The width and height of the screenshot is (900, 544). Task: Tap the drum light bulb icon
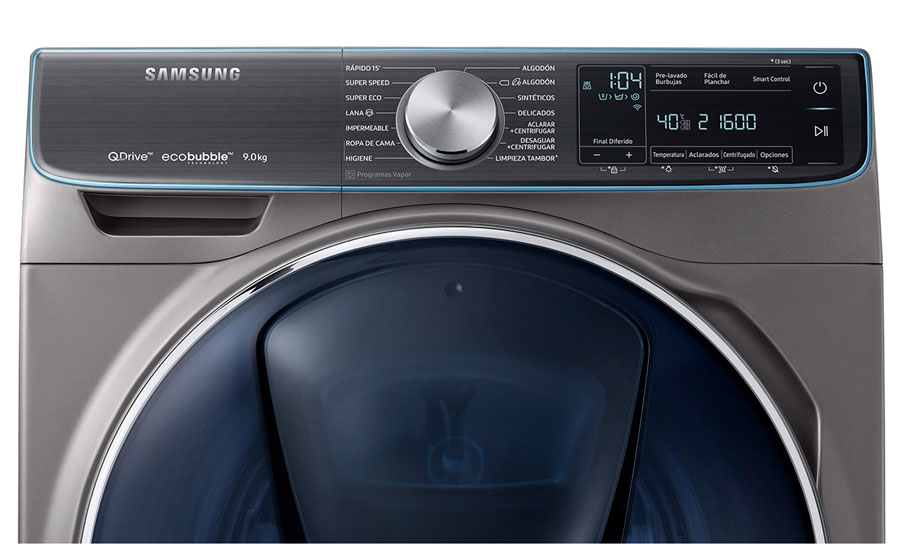(669, 169)
